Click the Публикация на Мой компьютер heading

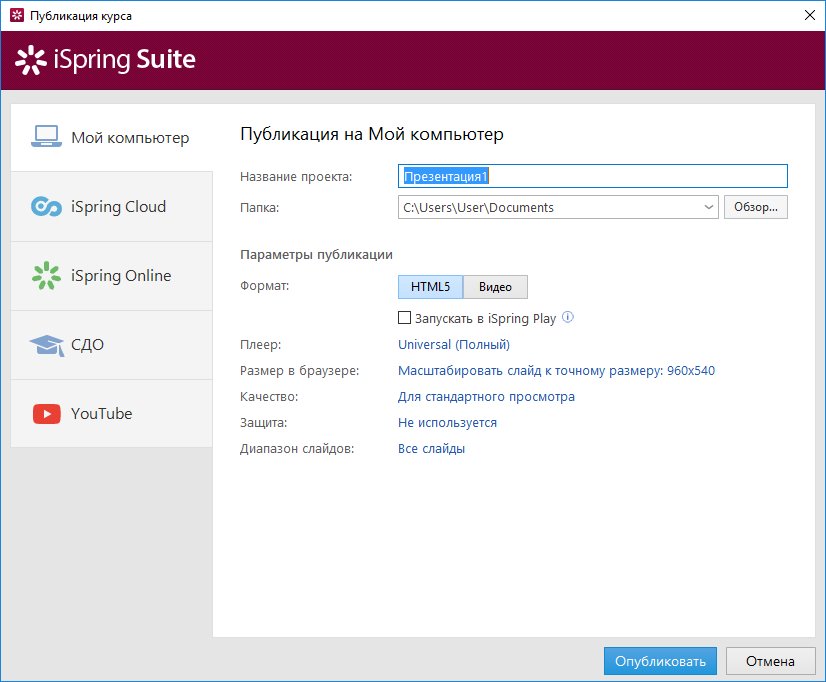[x=372, y=134]
